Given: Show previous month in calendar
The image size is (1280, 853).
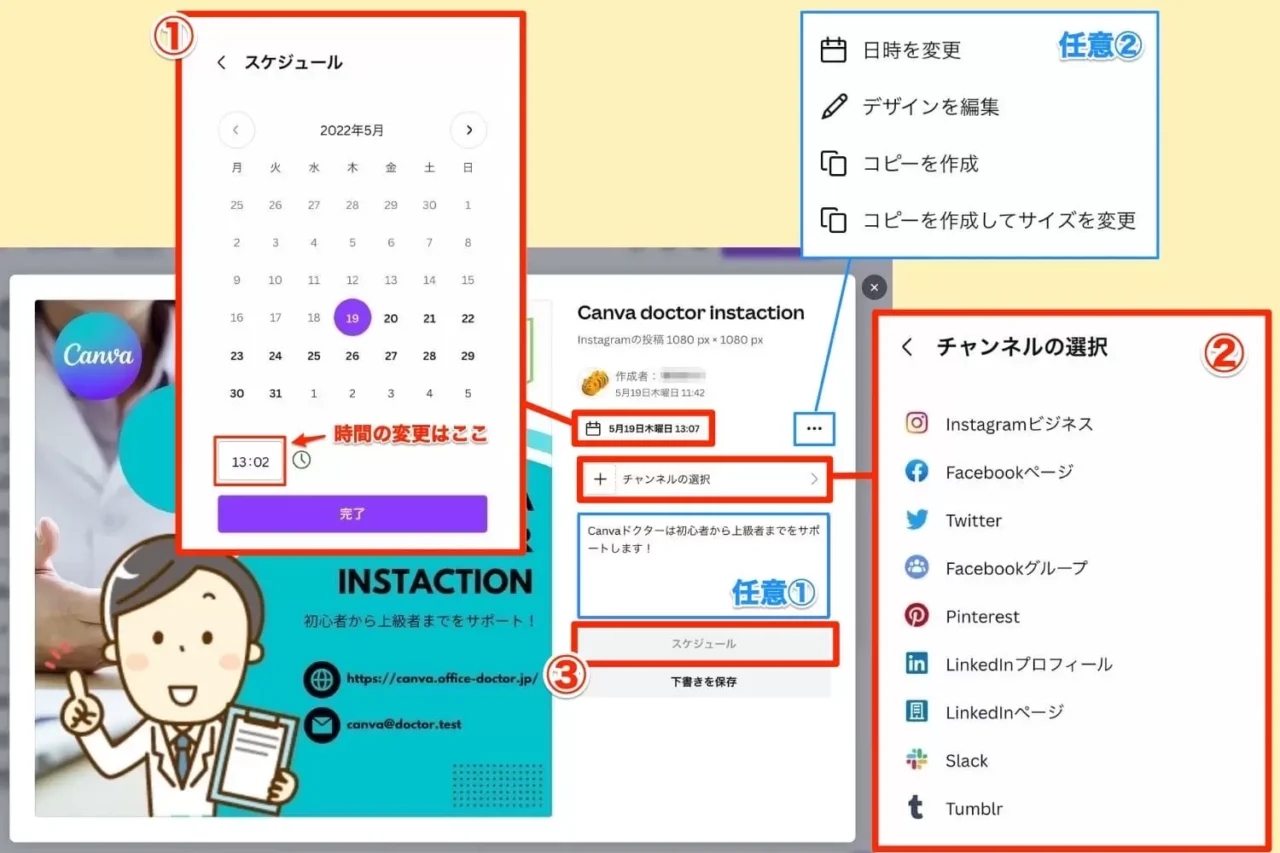Looking at the screenshot, I should pyautogui.click(x=236, y=130).
